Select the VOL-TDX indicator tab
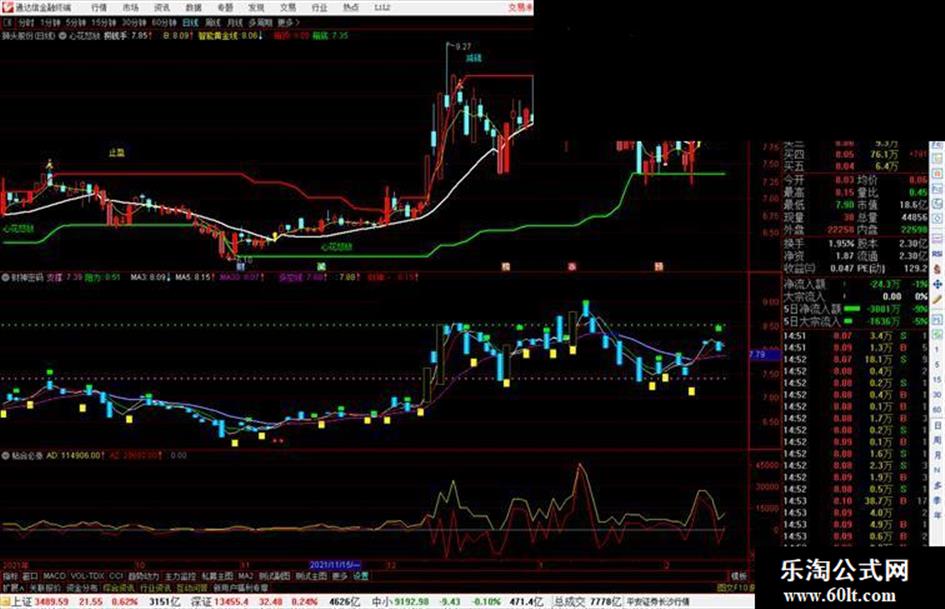945x609 pixels. [x=88, y=576]
